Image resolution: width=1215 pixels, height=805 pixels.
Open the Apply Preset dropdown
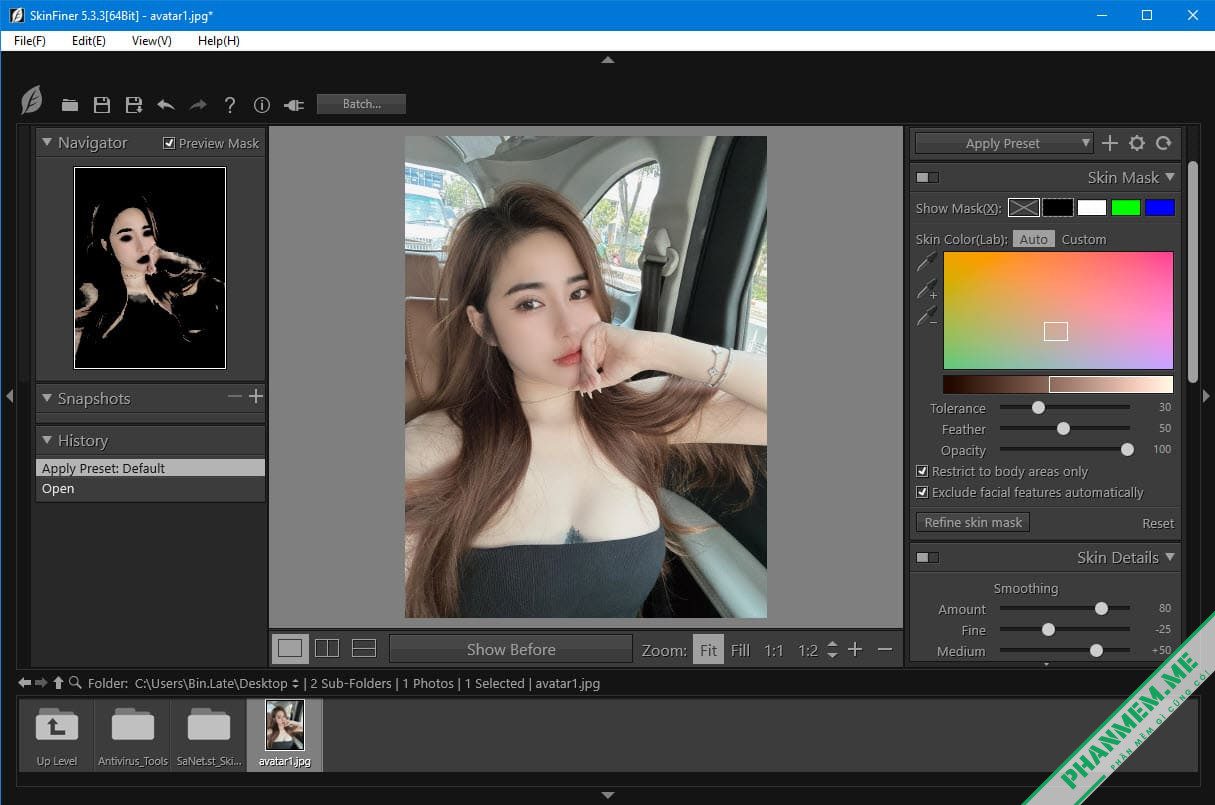point(1004,143)
